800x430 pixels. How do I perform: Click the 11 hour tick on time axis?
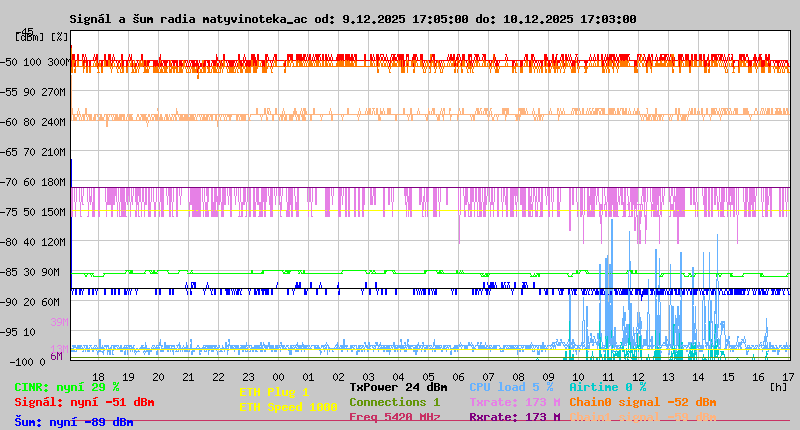[608, 377]
